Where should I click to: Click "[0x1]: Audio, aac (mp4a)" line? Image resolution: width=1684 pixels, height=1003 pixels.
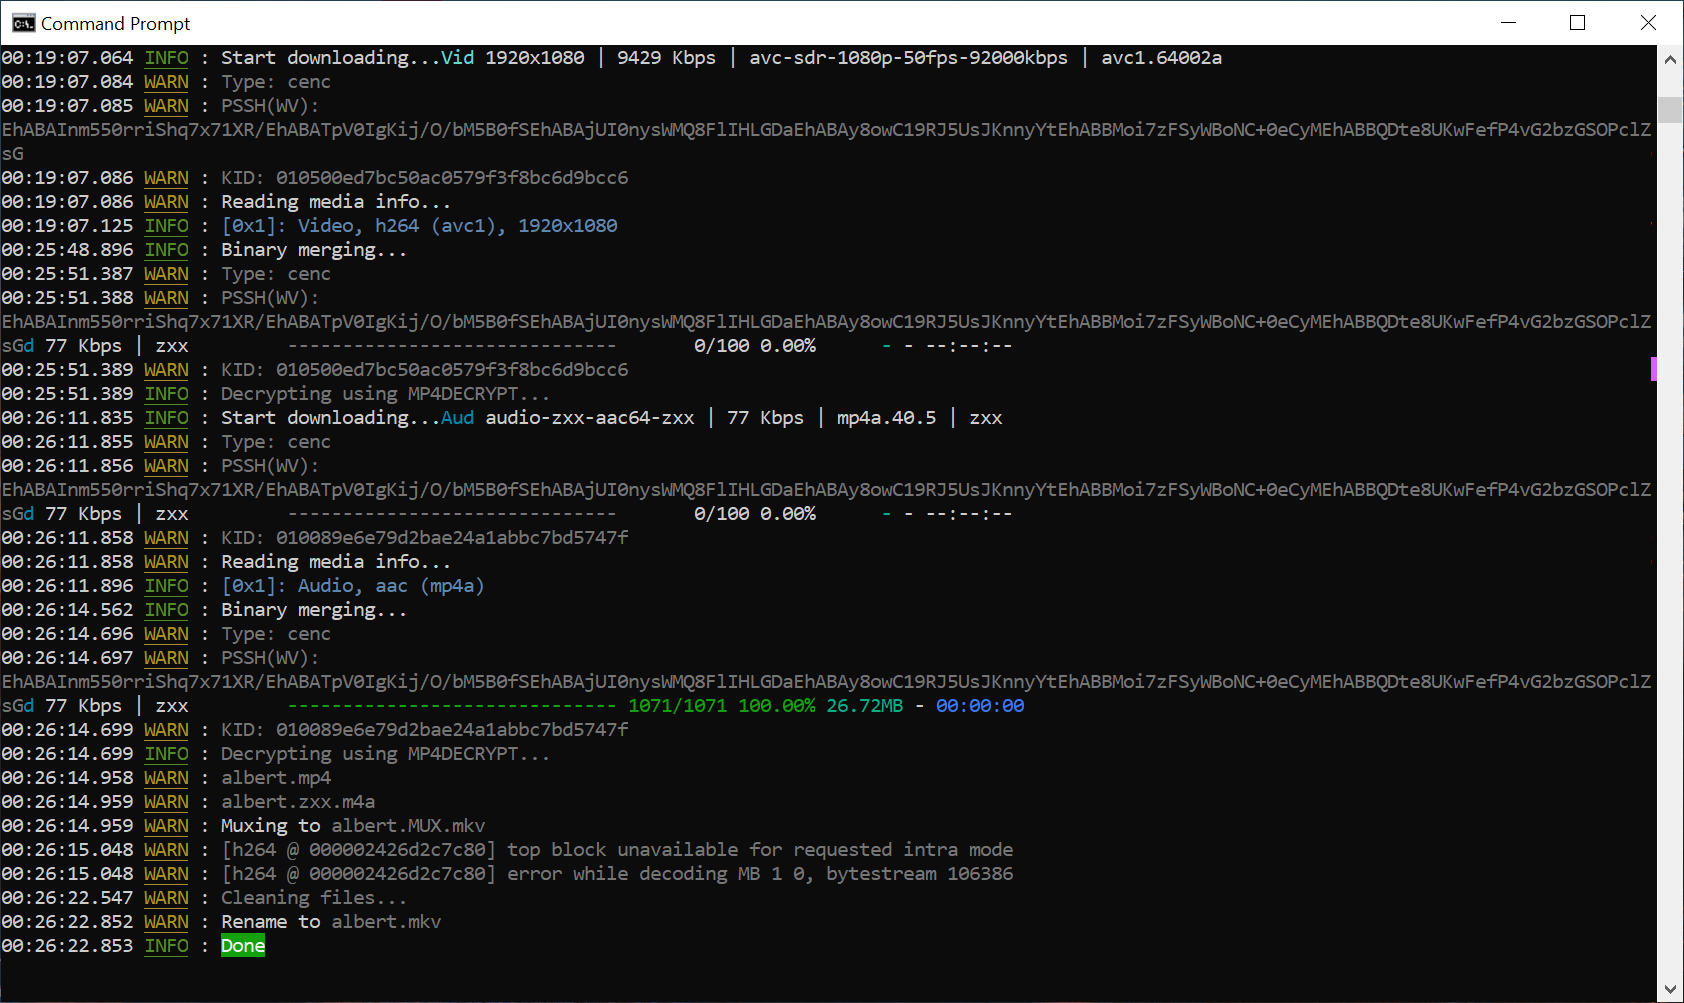coord(353,586)
